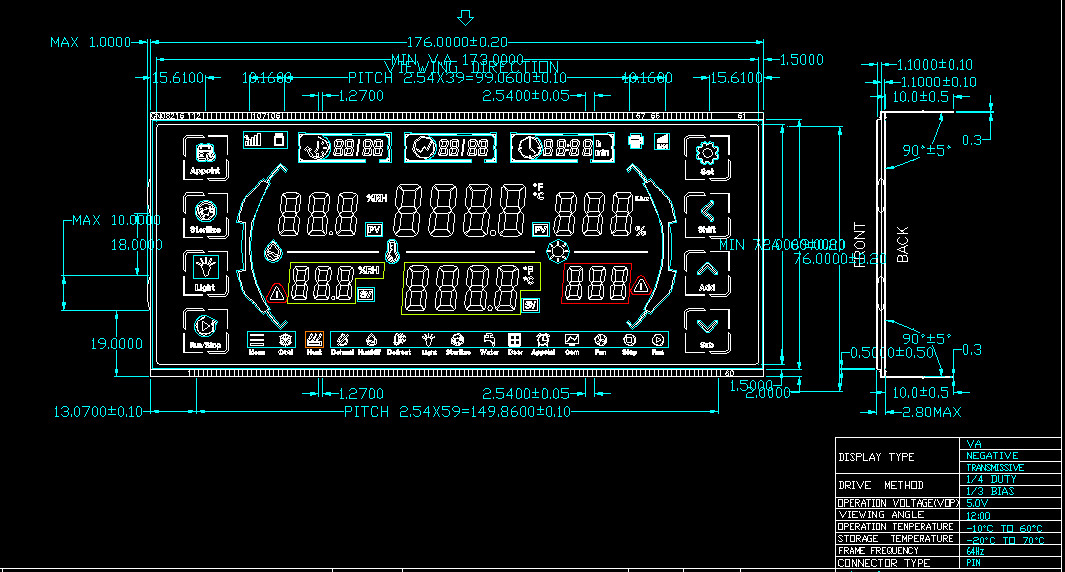Click the Add up-chevron icon

[x=707, y=270]
